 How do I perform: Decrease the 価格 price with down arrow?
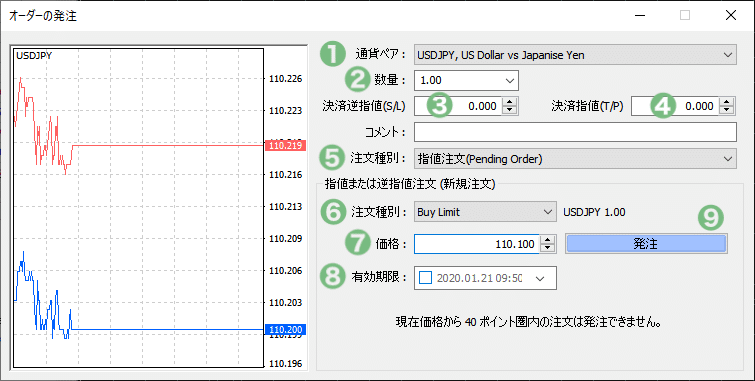click(547, 249)
